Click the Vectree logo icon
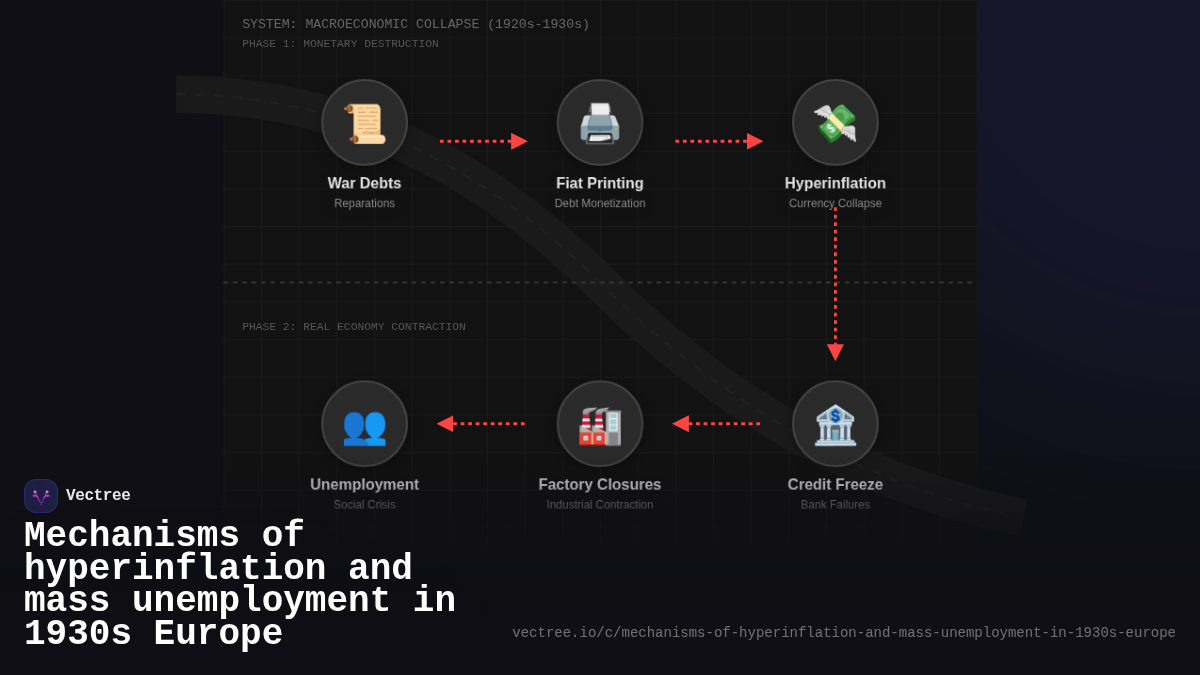Screen dimensions: 1200x675 point(41,495)
